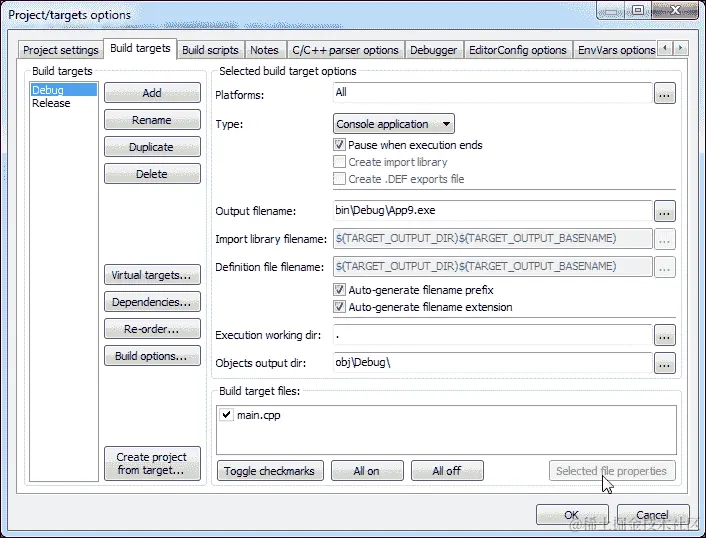Cancel the Project/targets options dialog
Screen dimensions: 706x538
[653, 514]
